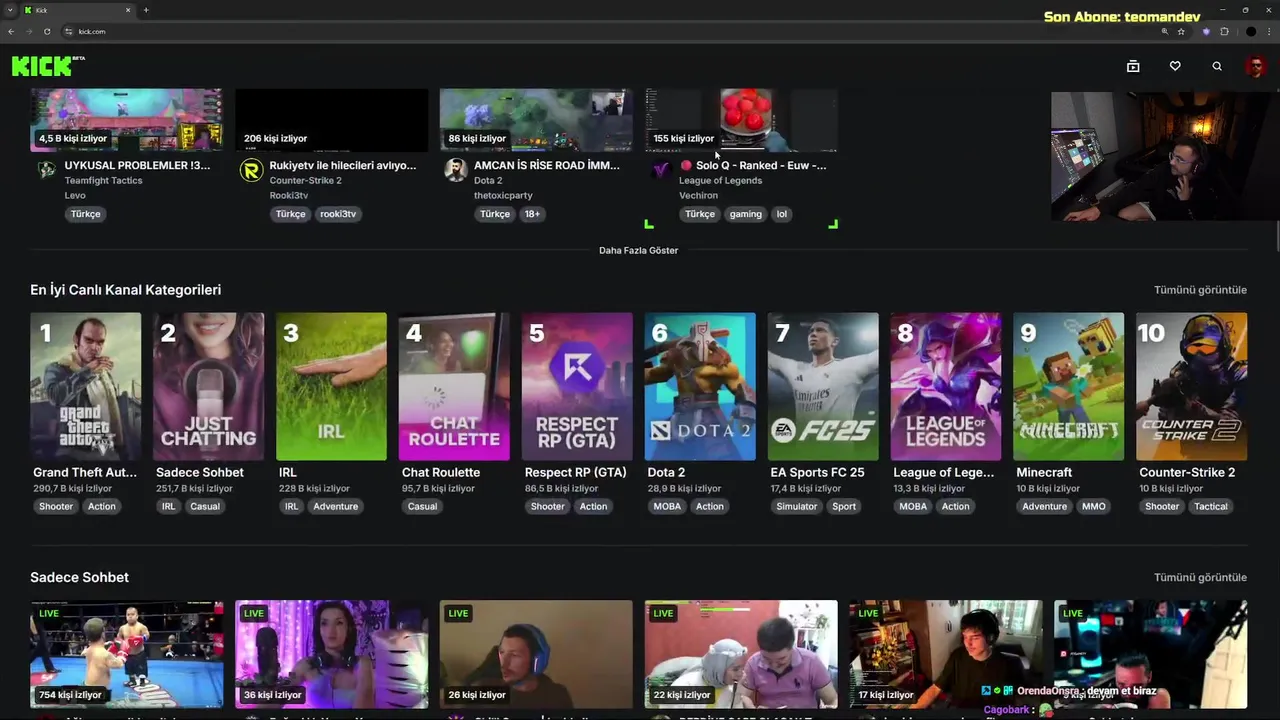Screen dimensions: 1280x720
Task: Bookmark page with star icon in address bar
Action: click(x=1181, y=31)
